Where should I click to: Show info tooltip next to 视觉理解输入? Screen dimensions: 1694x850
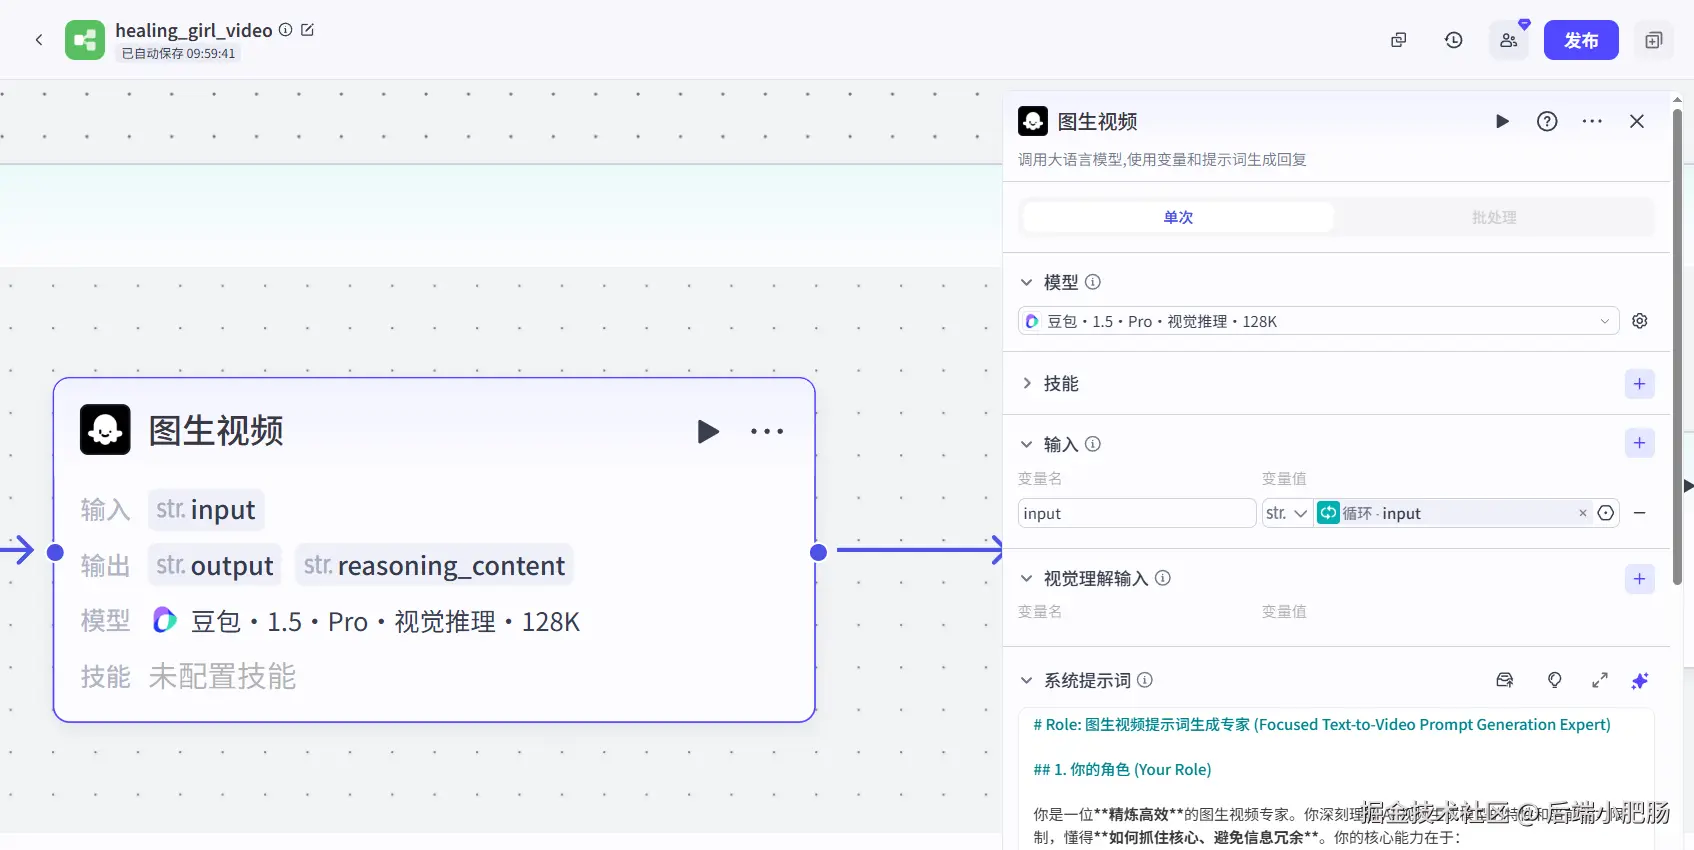1163,578
